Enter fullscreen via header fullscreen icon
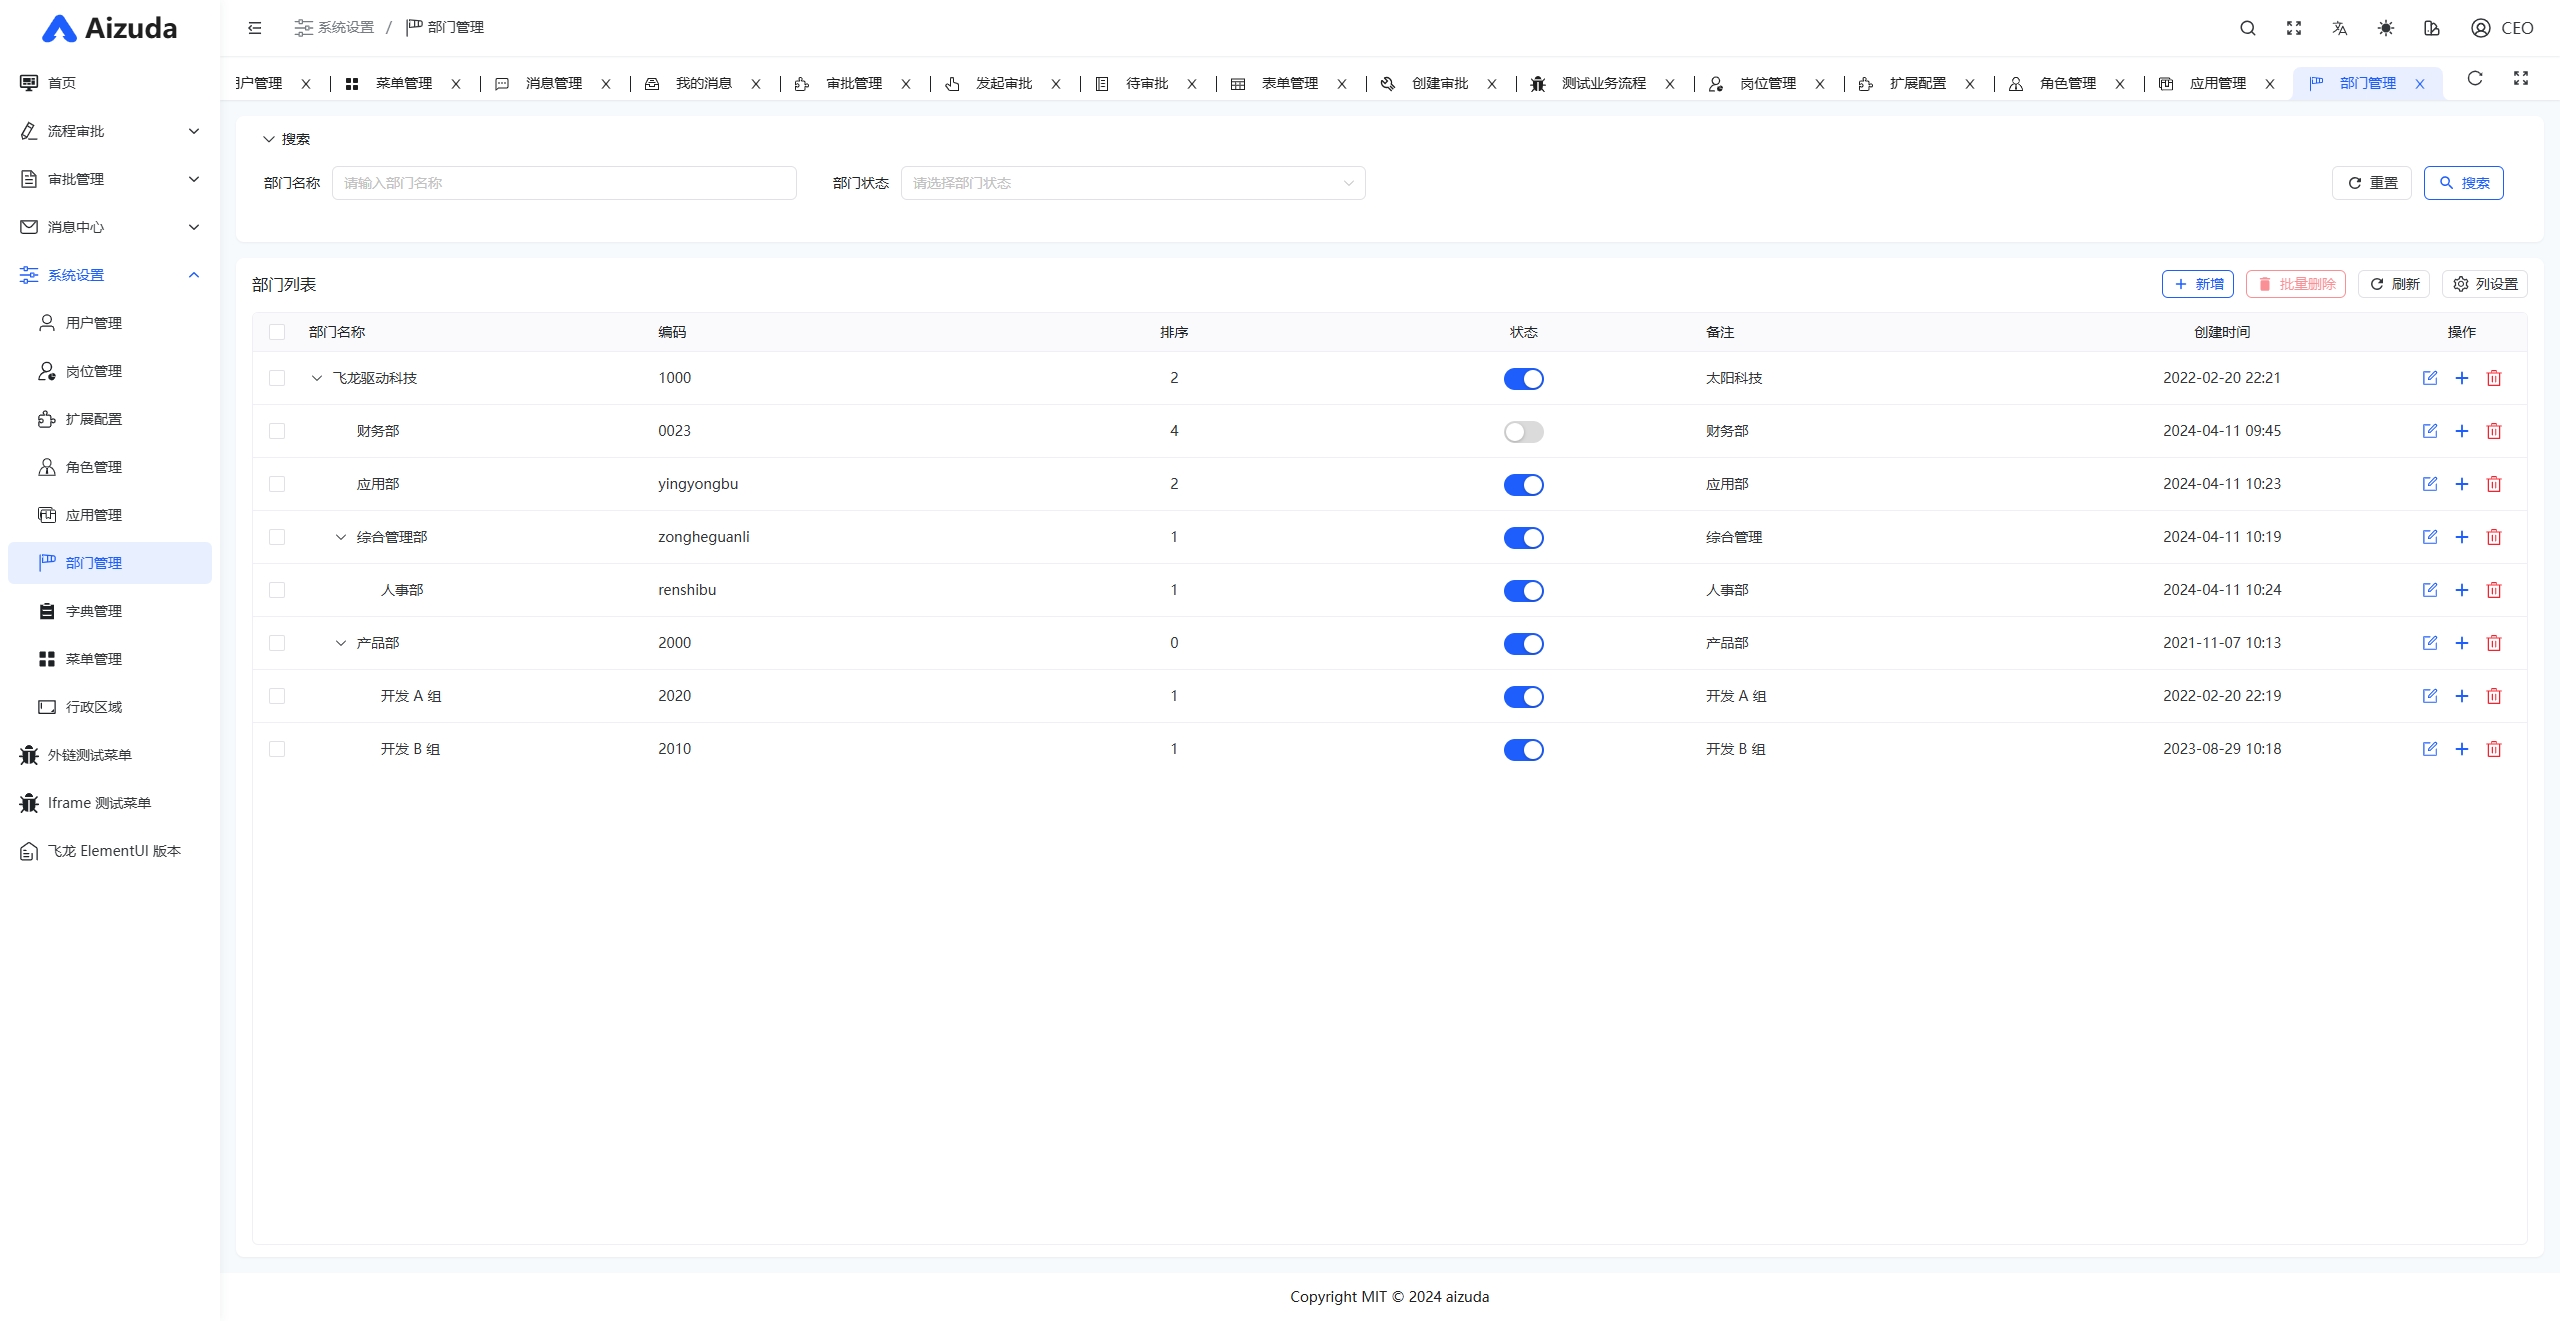Image resolution: width=2560 pixels, height=1321 pixels. (x=2294, y=28)
